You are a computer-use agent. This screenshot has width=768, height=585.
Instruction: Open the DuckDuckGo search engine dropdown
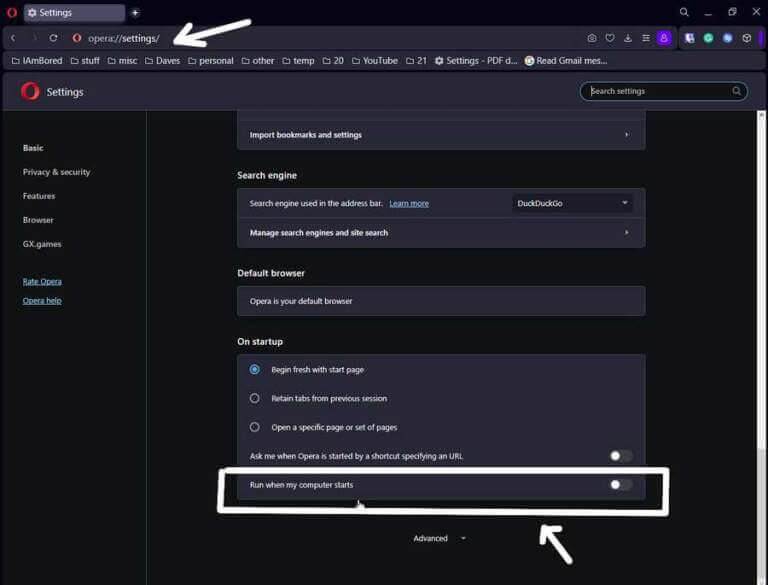572,203
